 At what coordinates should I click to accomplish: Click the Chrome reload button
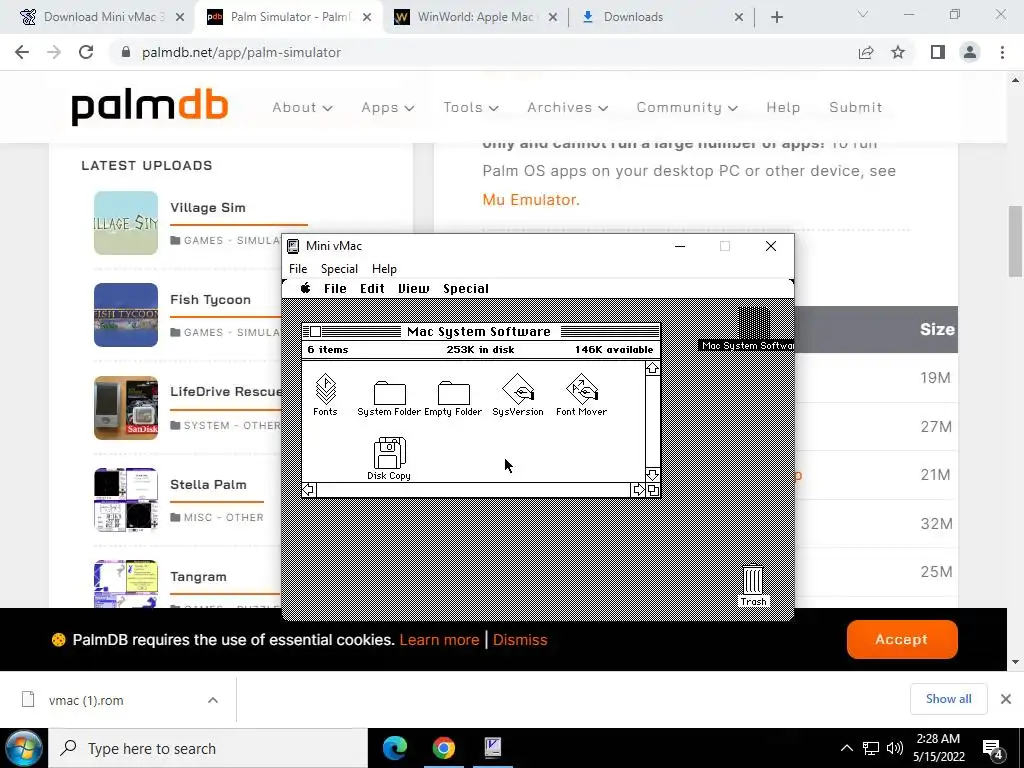pos(86,52)
